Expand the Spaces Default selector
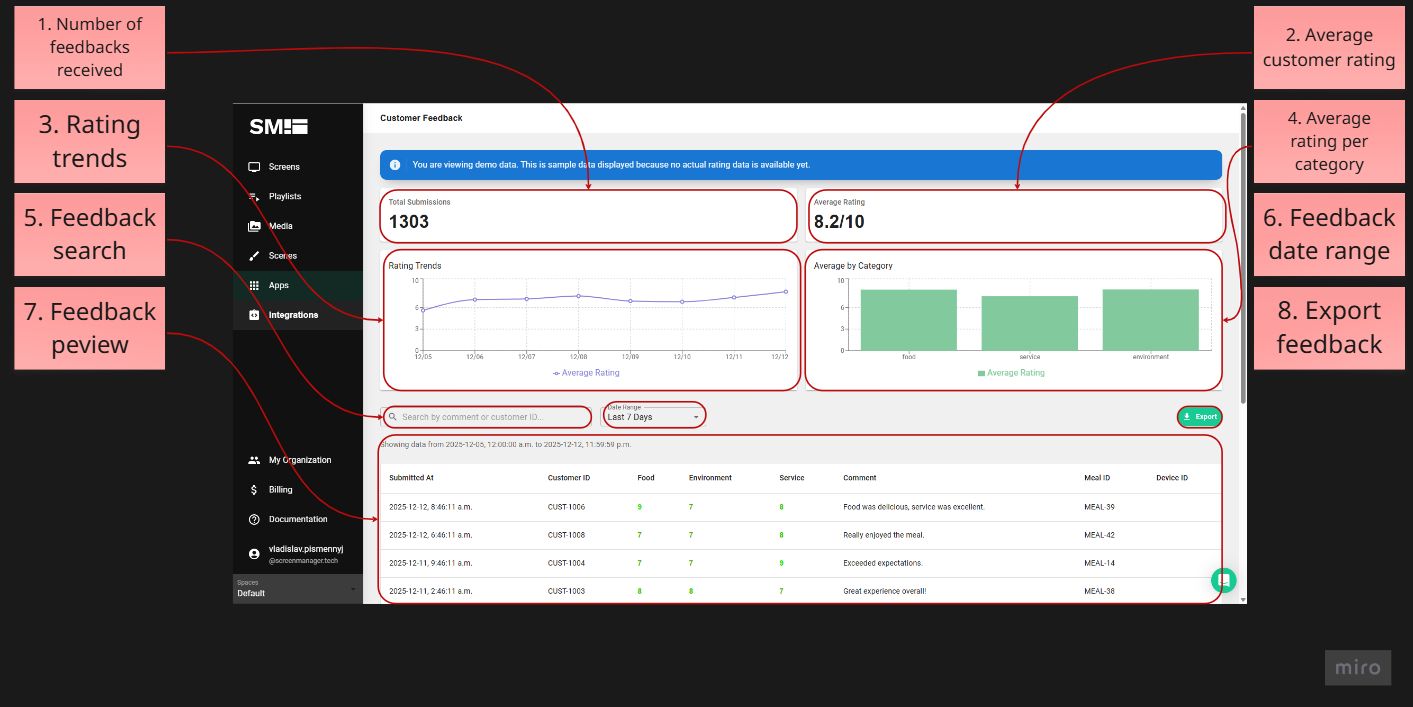This screenshot has width=1413, height=707. pos(297,589)
